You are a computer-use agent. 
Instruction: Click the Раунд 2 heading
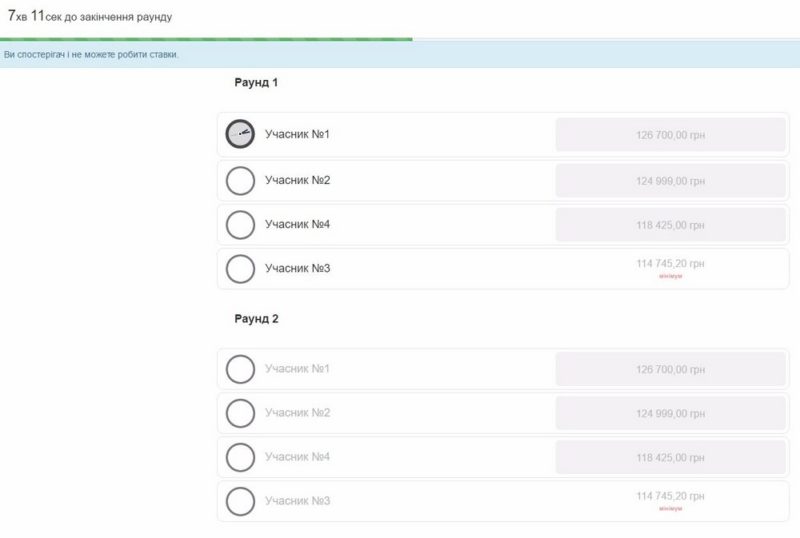pyautogui.click(x=256, y=319)
